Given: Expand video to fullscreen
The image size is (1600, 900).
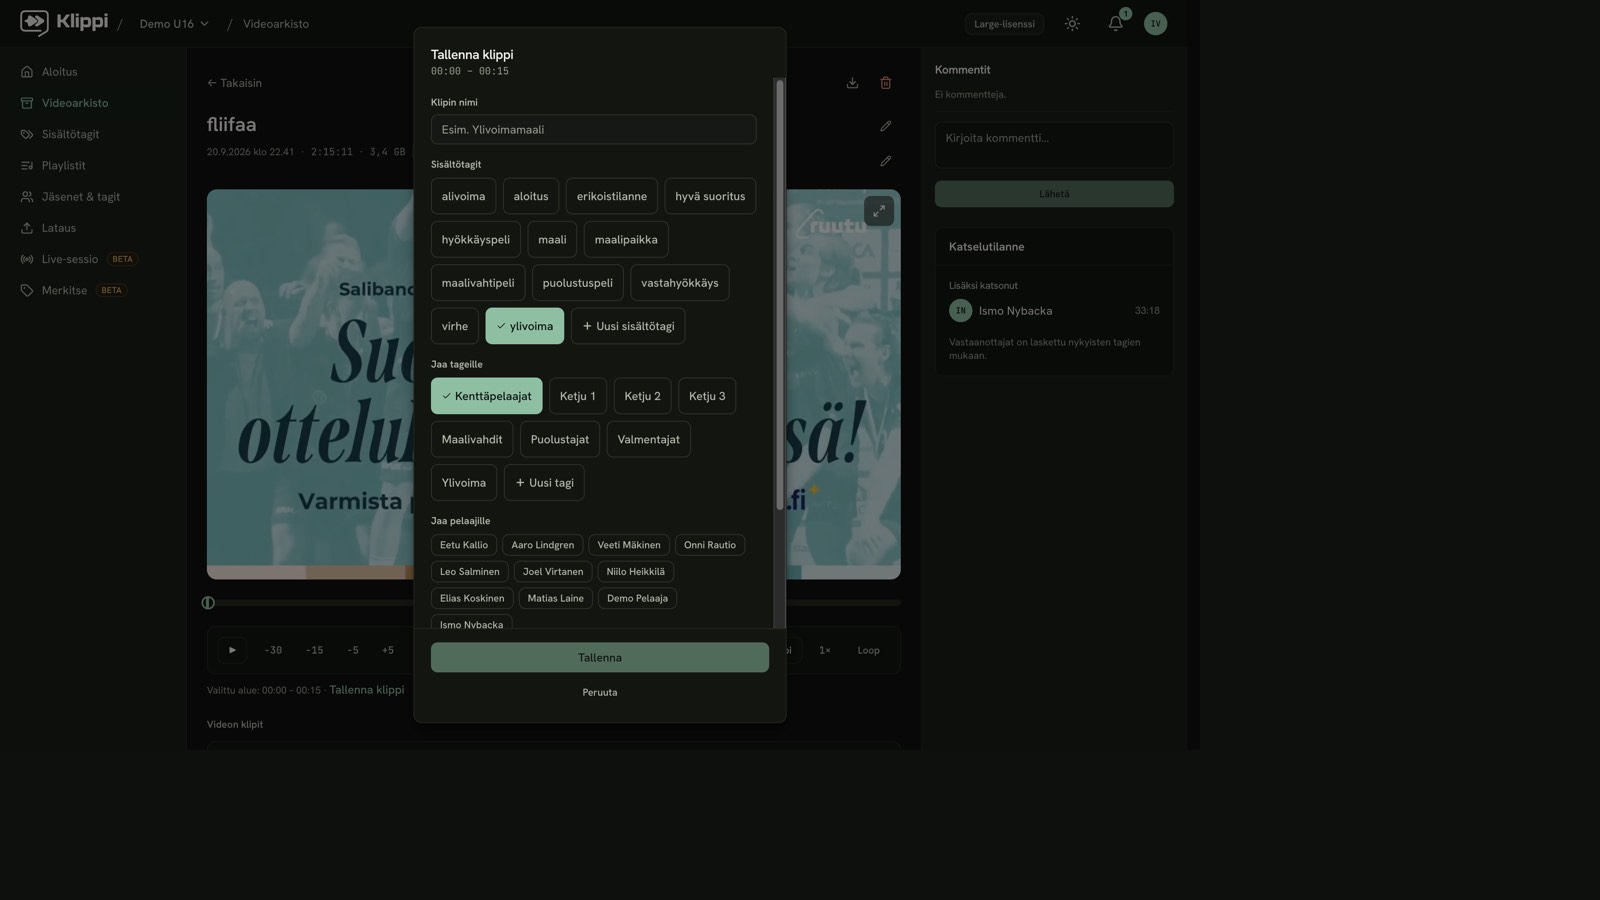Looking at the screenshot, I should pyautogui.click(x=879, y=211).
